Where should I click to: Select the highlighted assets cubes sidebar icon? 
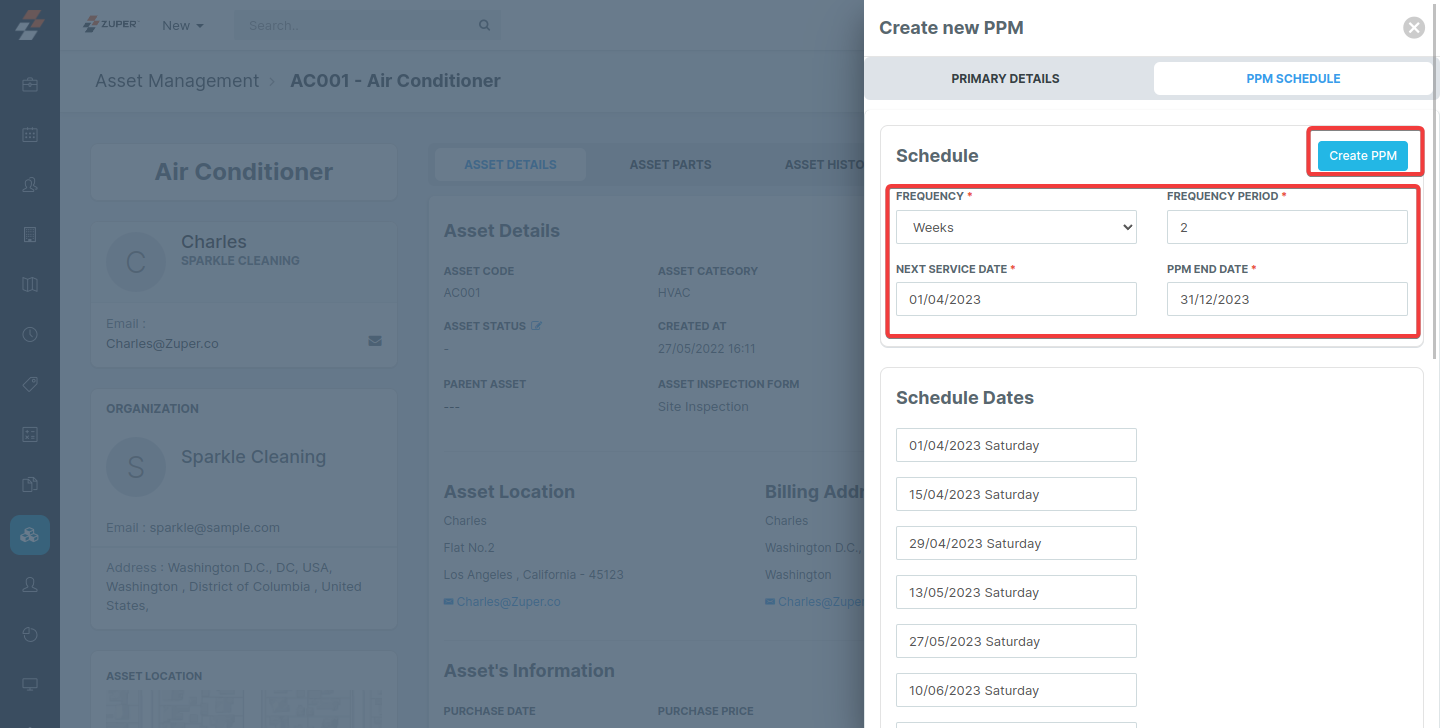point(30,535)
